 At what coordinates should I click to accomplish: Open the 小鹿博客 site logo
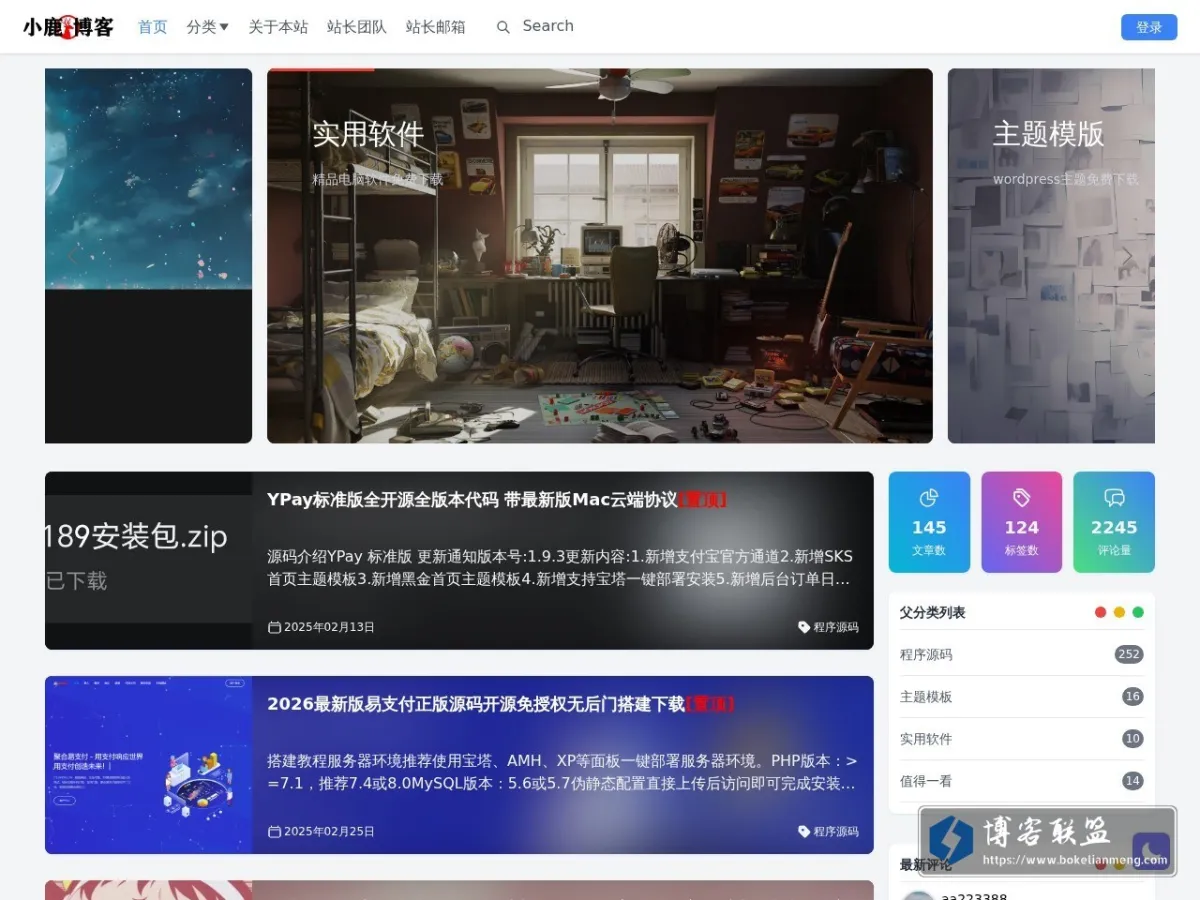(68, 27)
